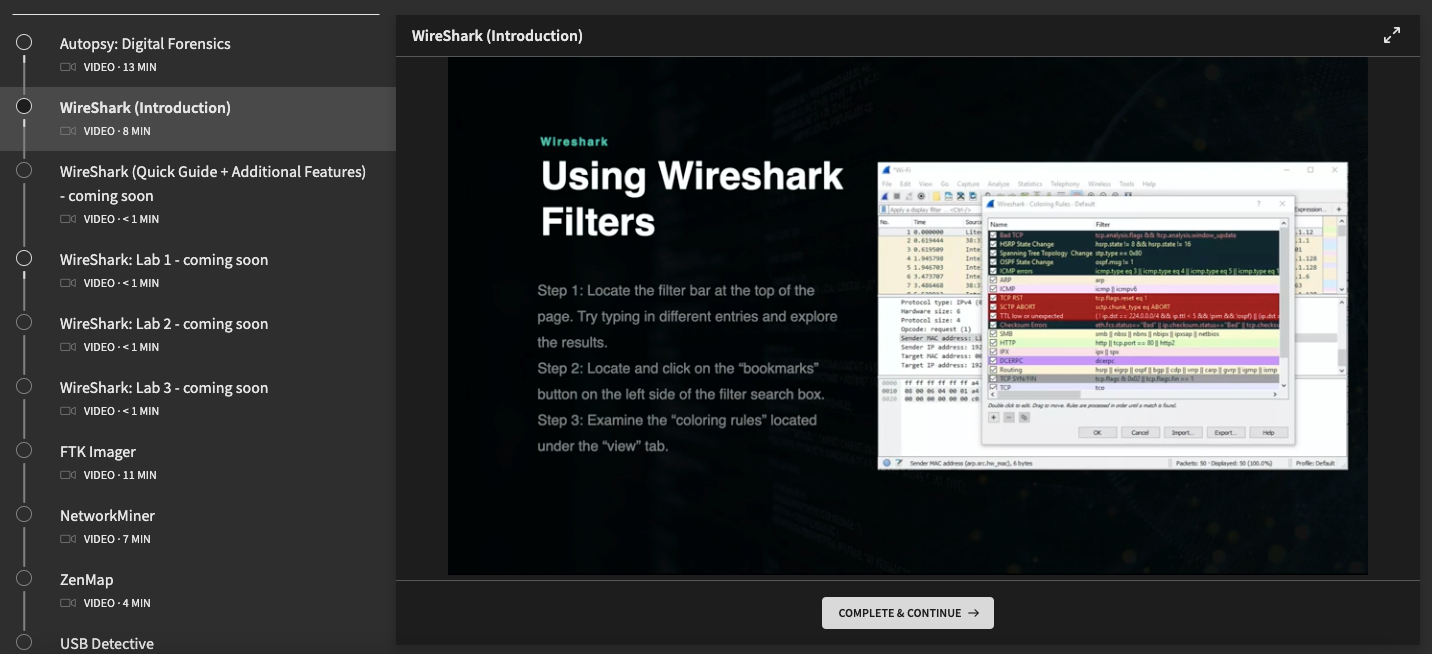Click the "VIDEO · 7 MIN" duration label

[x=117, y=539]
